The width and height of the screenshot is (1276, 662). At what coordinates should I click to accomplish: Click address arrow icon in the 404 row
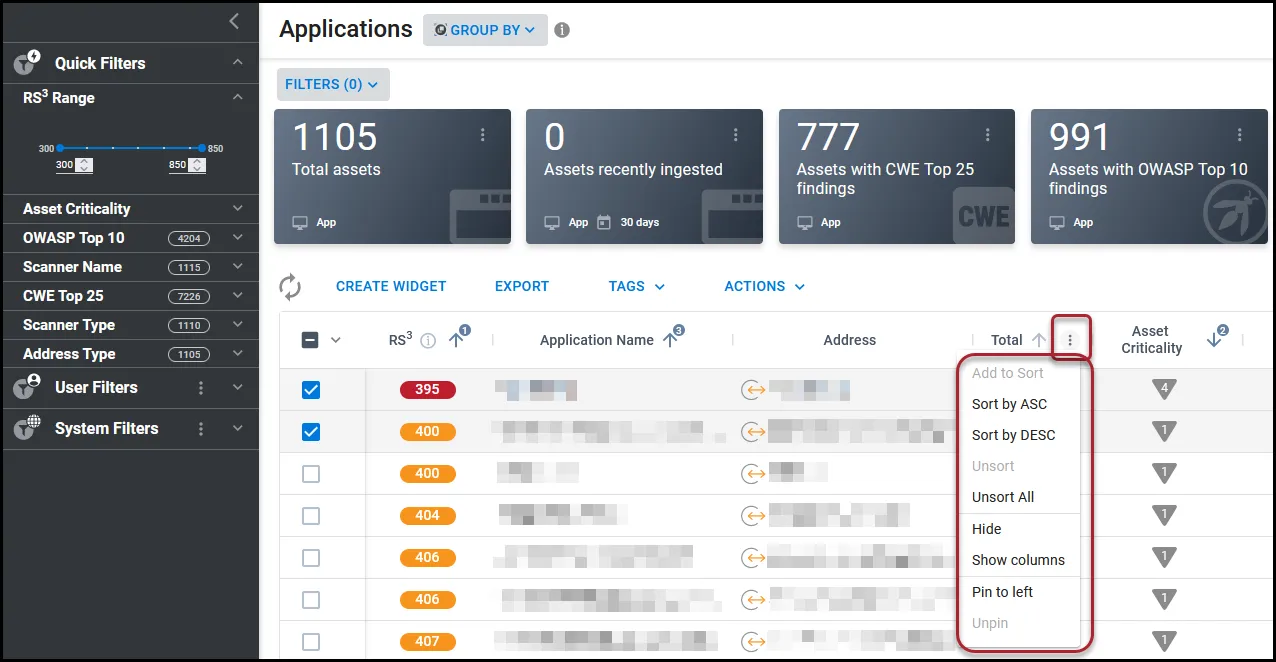coord(753,516)
